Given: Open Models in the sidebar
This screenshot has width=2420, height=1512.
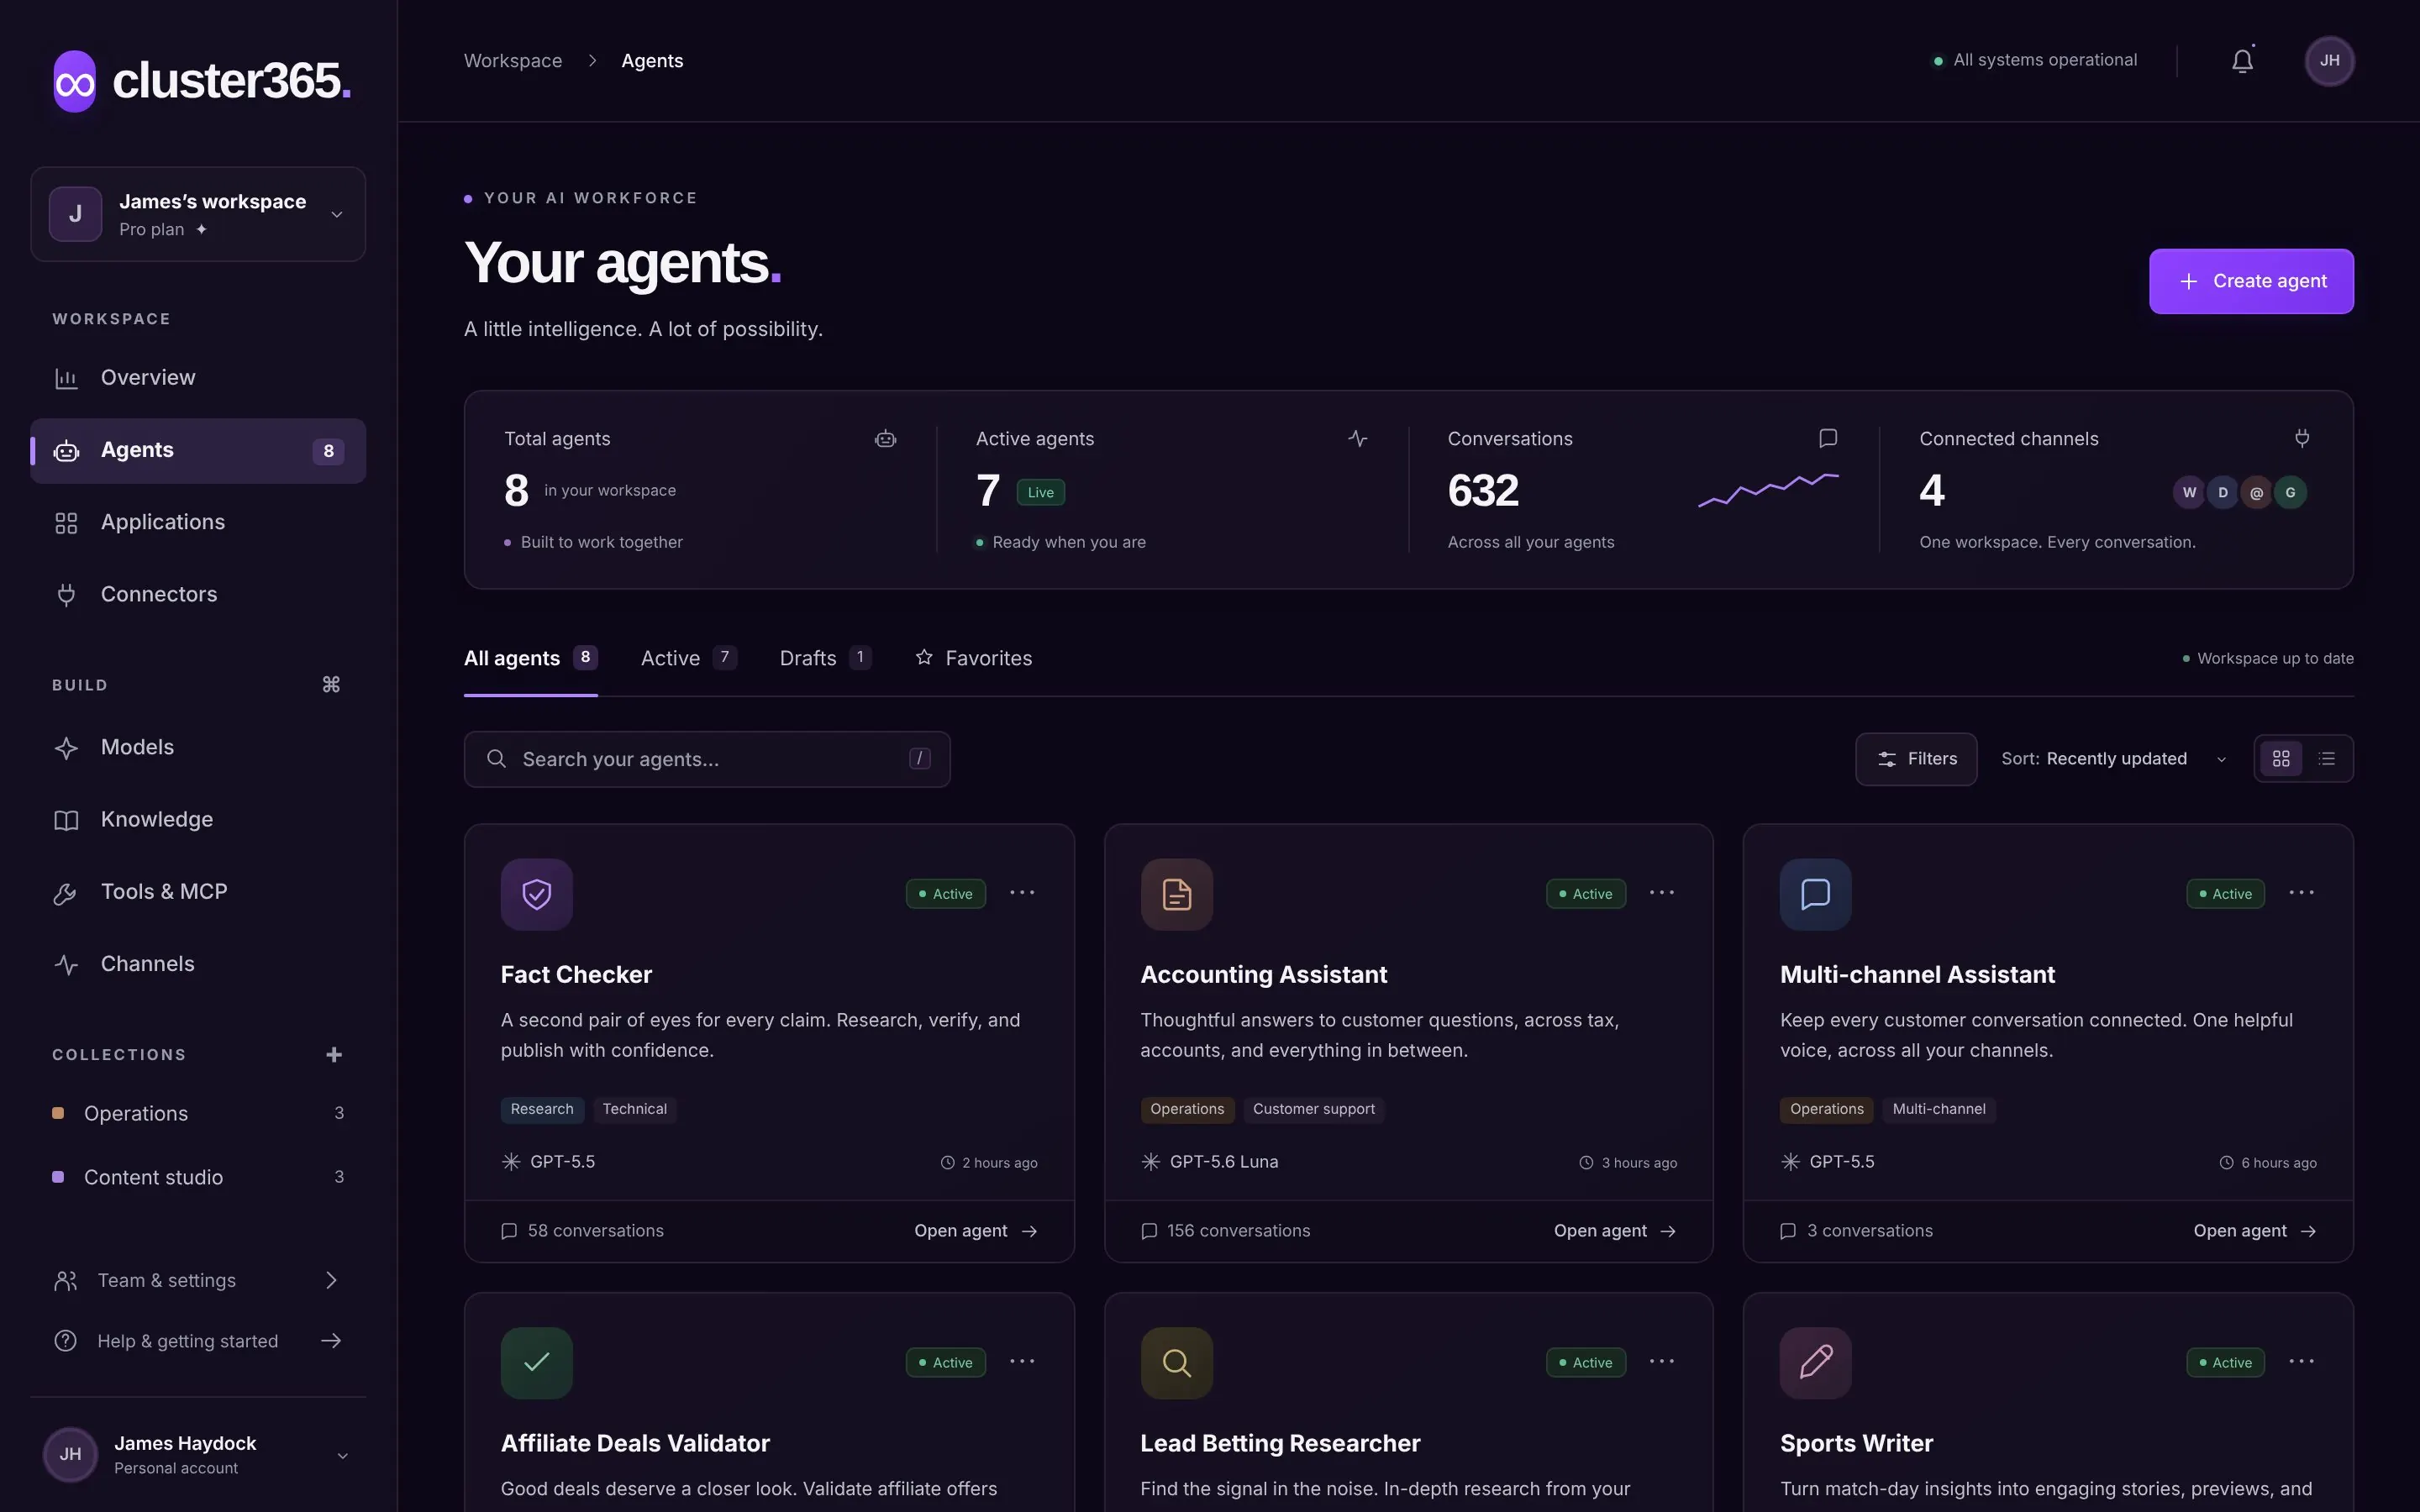Looking at the screenshot, I should click(198, 748).
